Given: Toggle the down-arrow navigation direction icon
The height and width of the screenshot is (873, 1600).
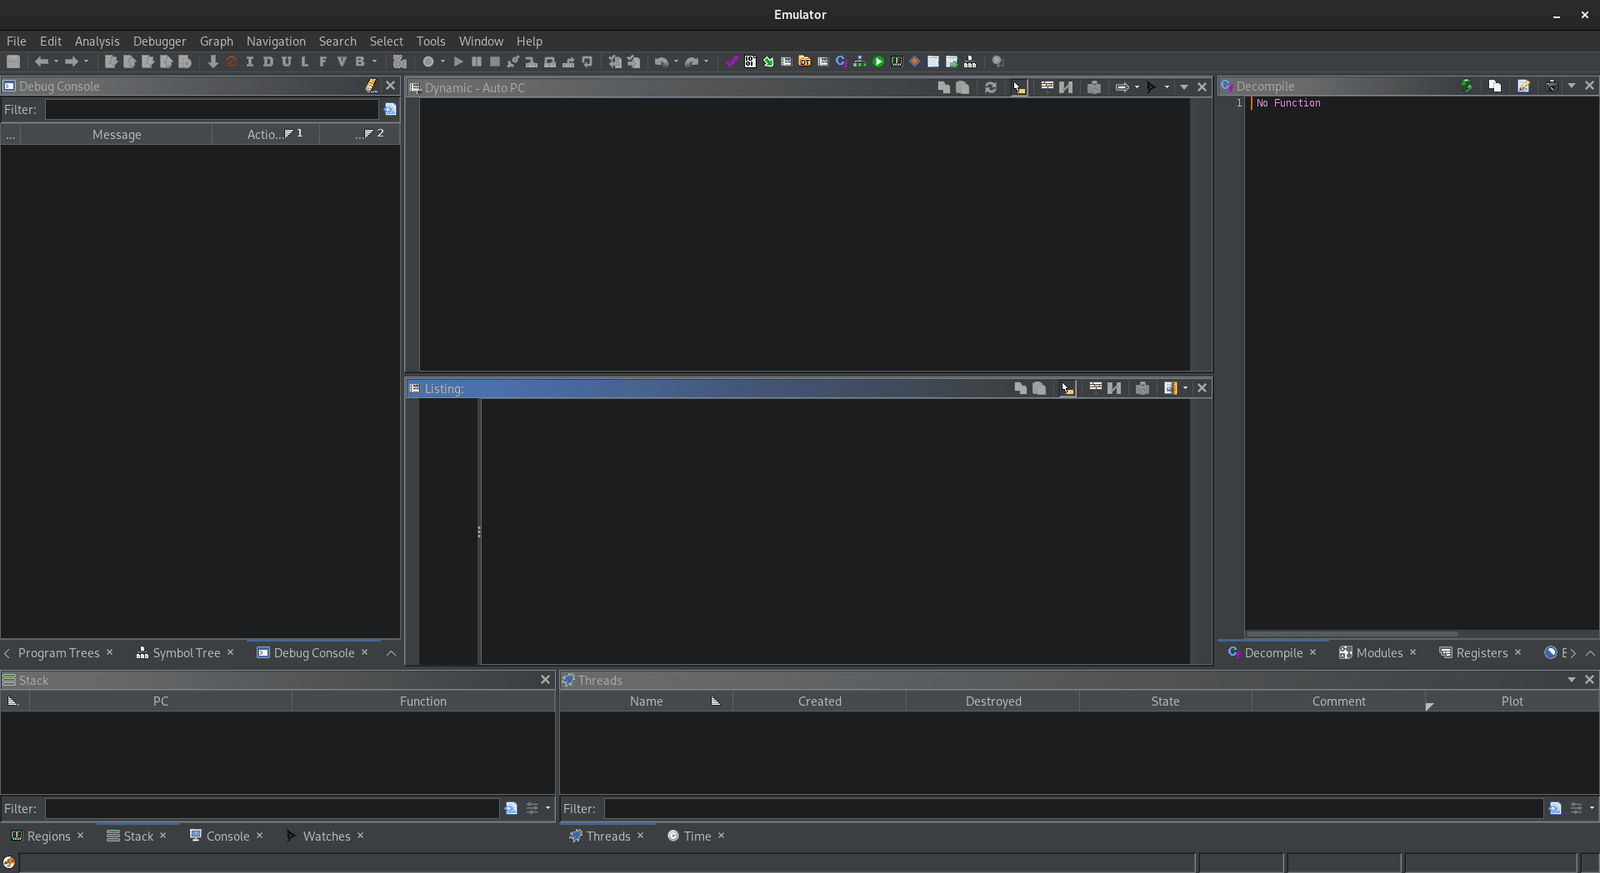Looking at the screenshot, I should (x=213, y=62).
